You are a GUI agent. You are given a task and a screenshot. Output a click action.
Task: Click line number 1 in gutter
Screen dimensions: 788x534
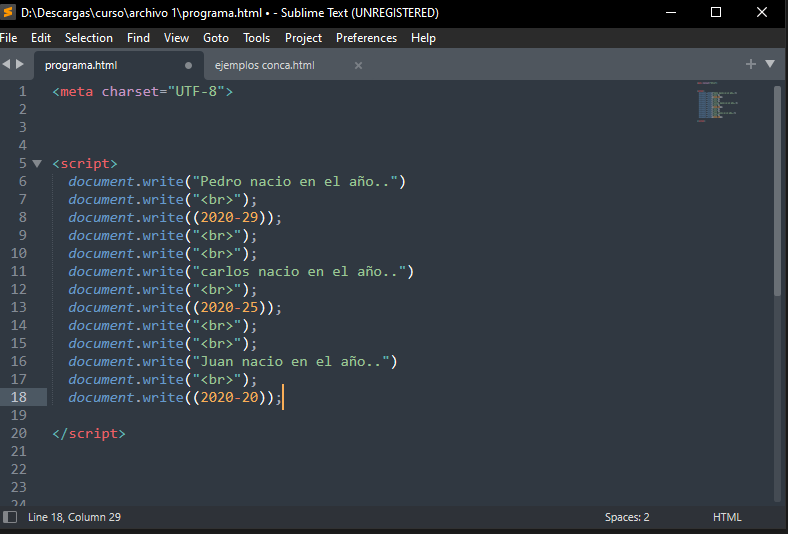23,91
